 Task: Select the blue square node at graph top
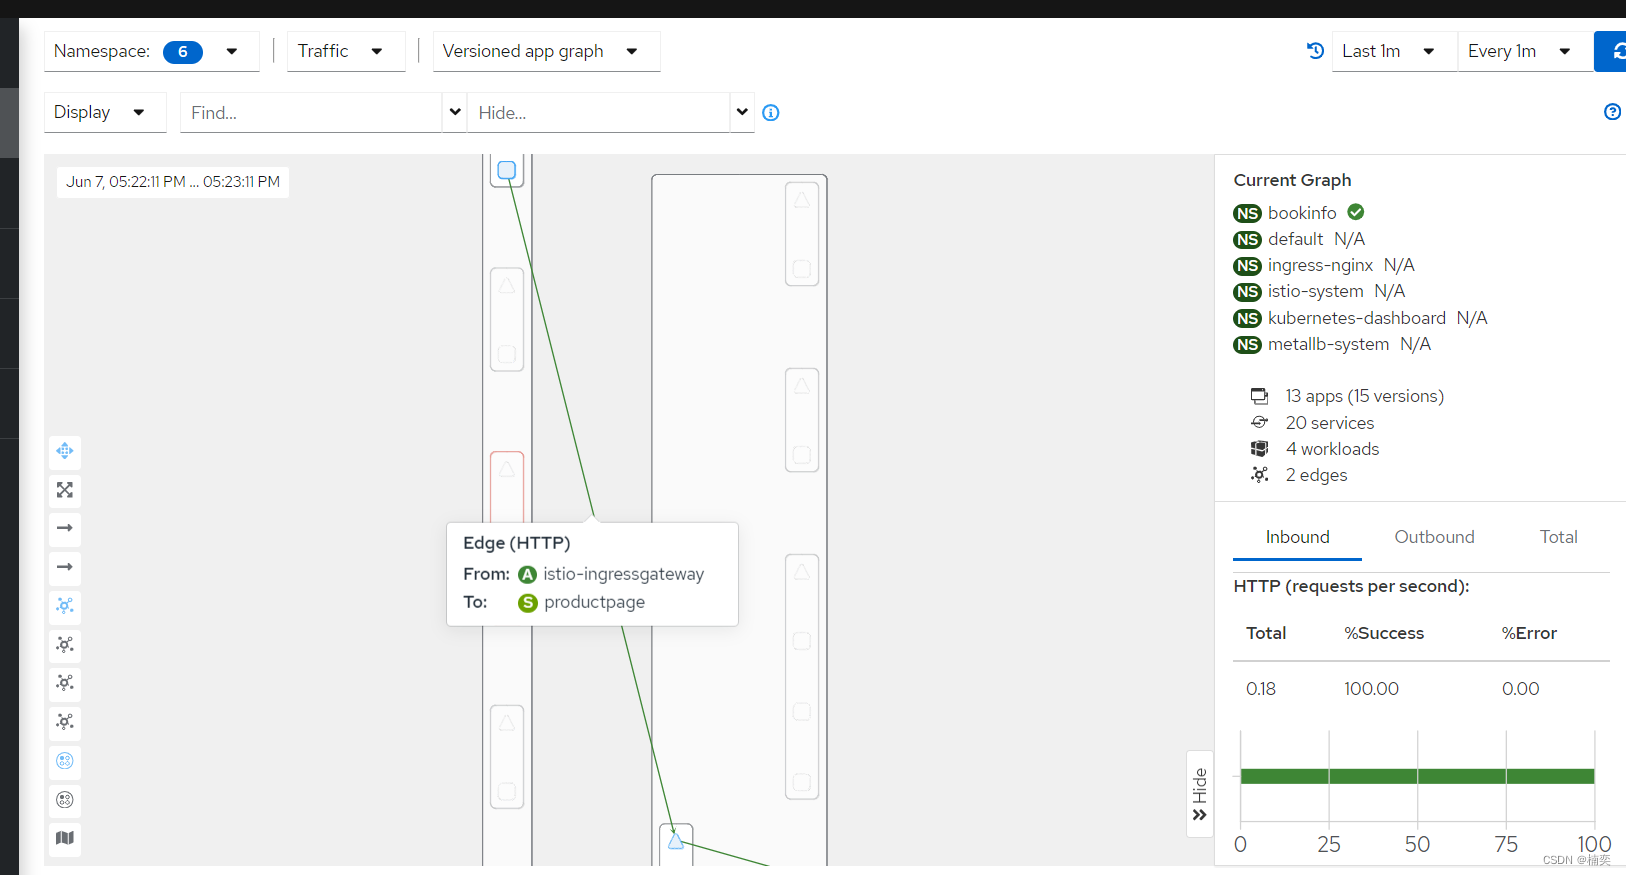507,170
